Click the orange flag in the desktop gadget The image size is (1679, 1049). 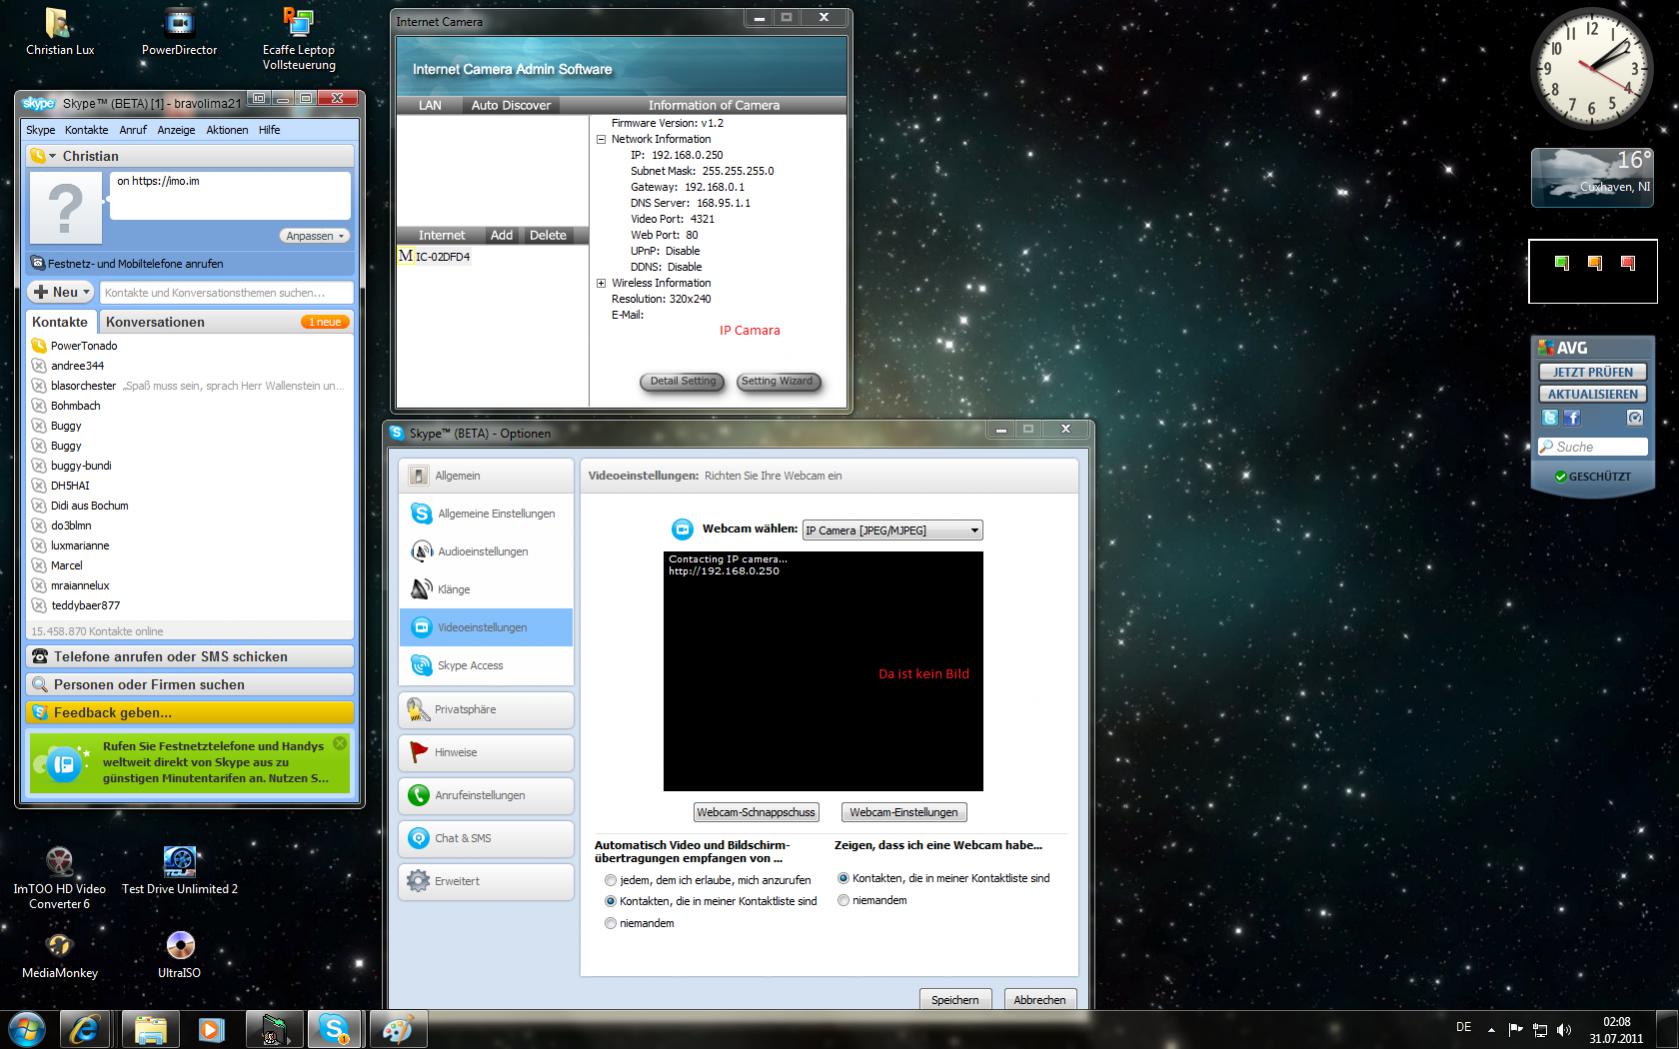click(1595, 263)
